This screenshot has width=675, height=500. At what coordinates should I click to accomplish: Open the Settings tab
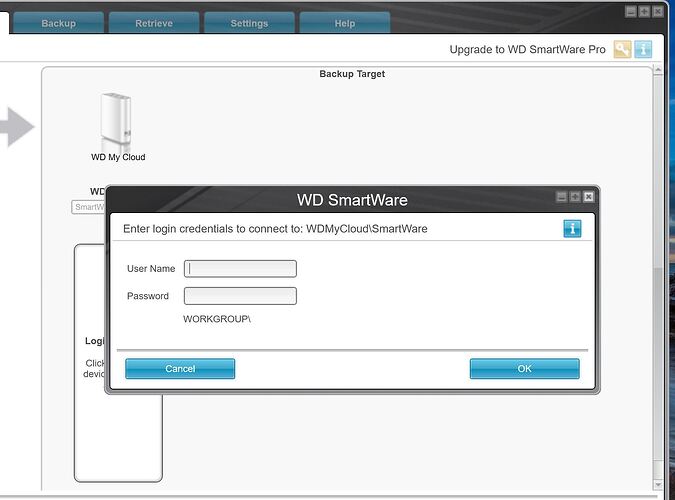coord(249,23)
